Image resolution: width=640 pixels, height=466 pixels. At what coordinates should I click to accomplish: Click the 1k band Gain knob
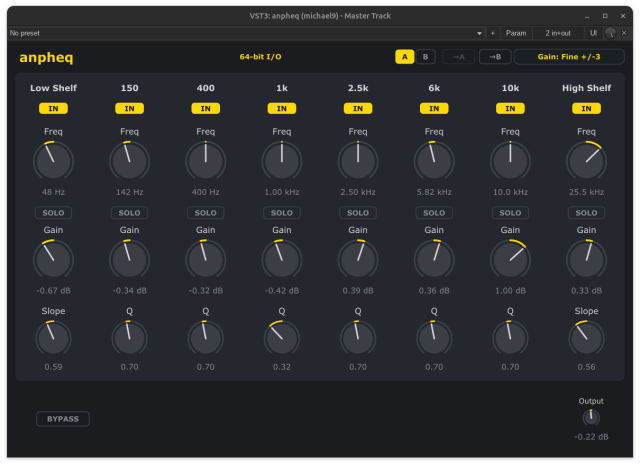pos(282,260)
